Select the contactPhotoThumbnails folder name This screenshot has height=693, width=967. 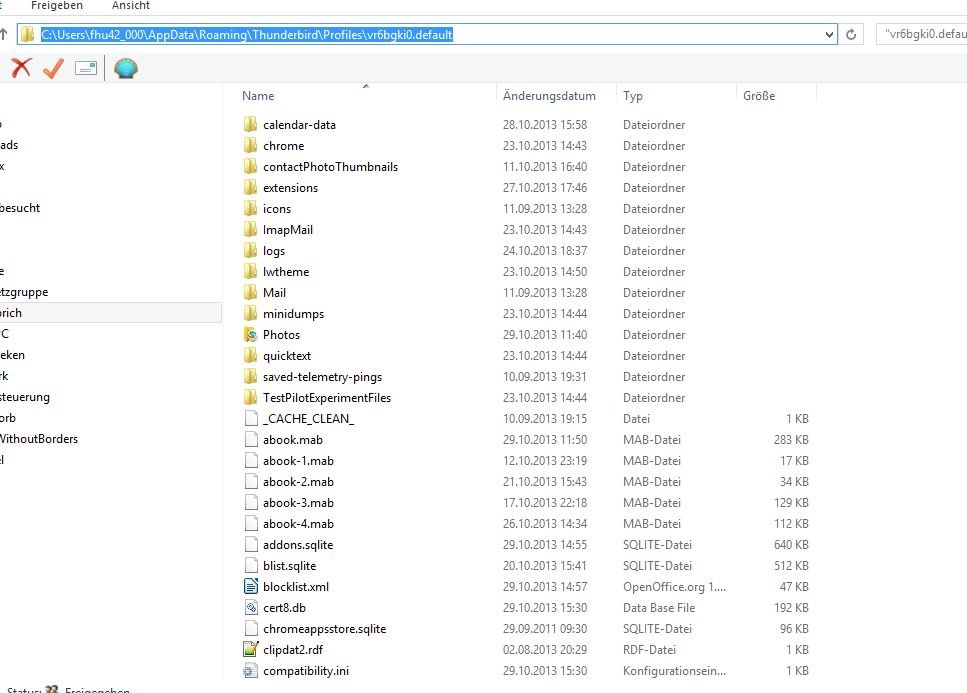[331, 166]
